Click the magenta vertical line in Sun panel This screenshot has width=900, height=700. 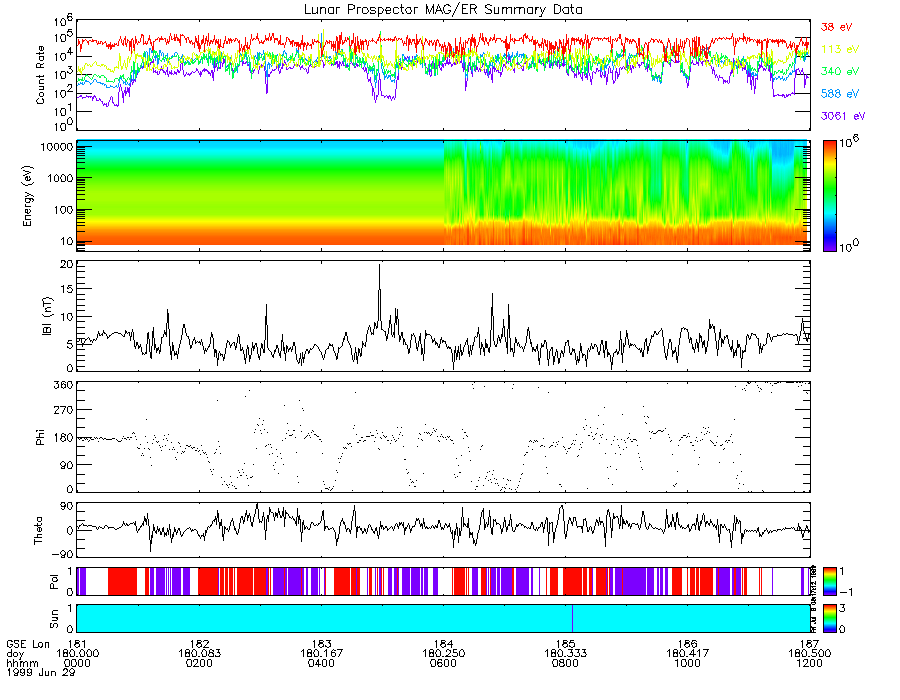click(x=572, y=617)
